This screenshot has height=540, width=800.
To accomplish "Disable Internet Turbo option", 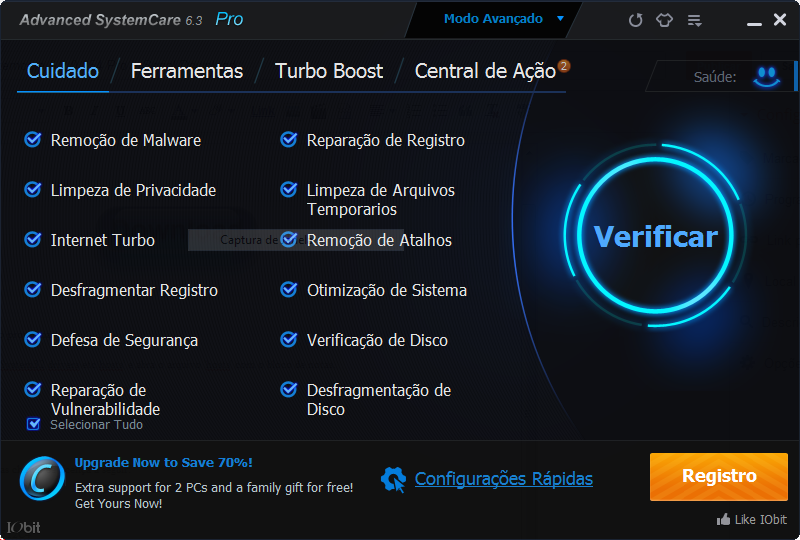I will pos(33,239).
